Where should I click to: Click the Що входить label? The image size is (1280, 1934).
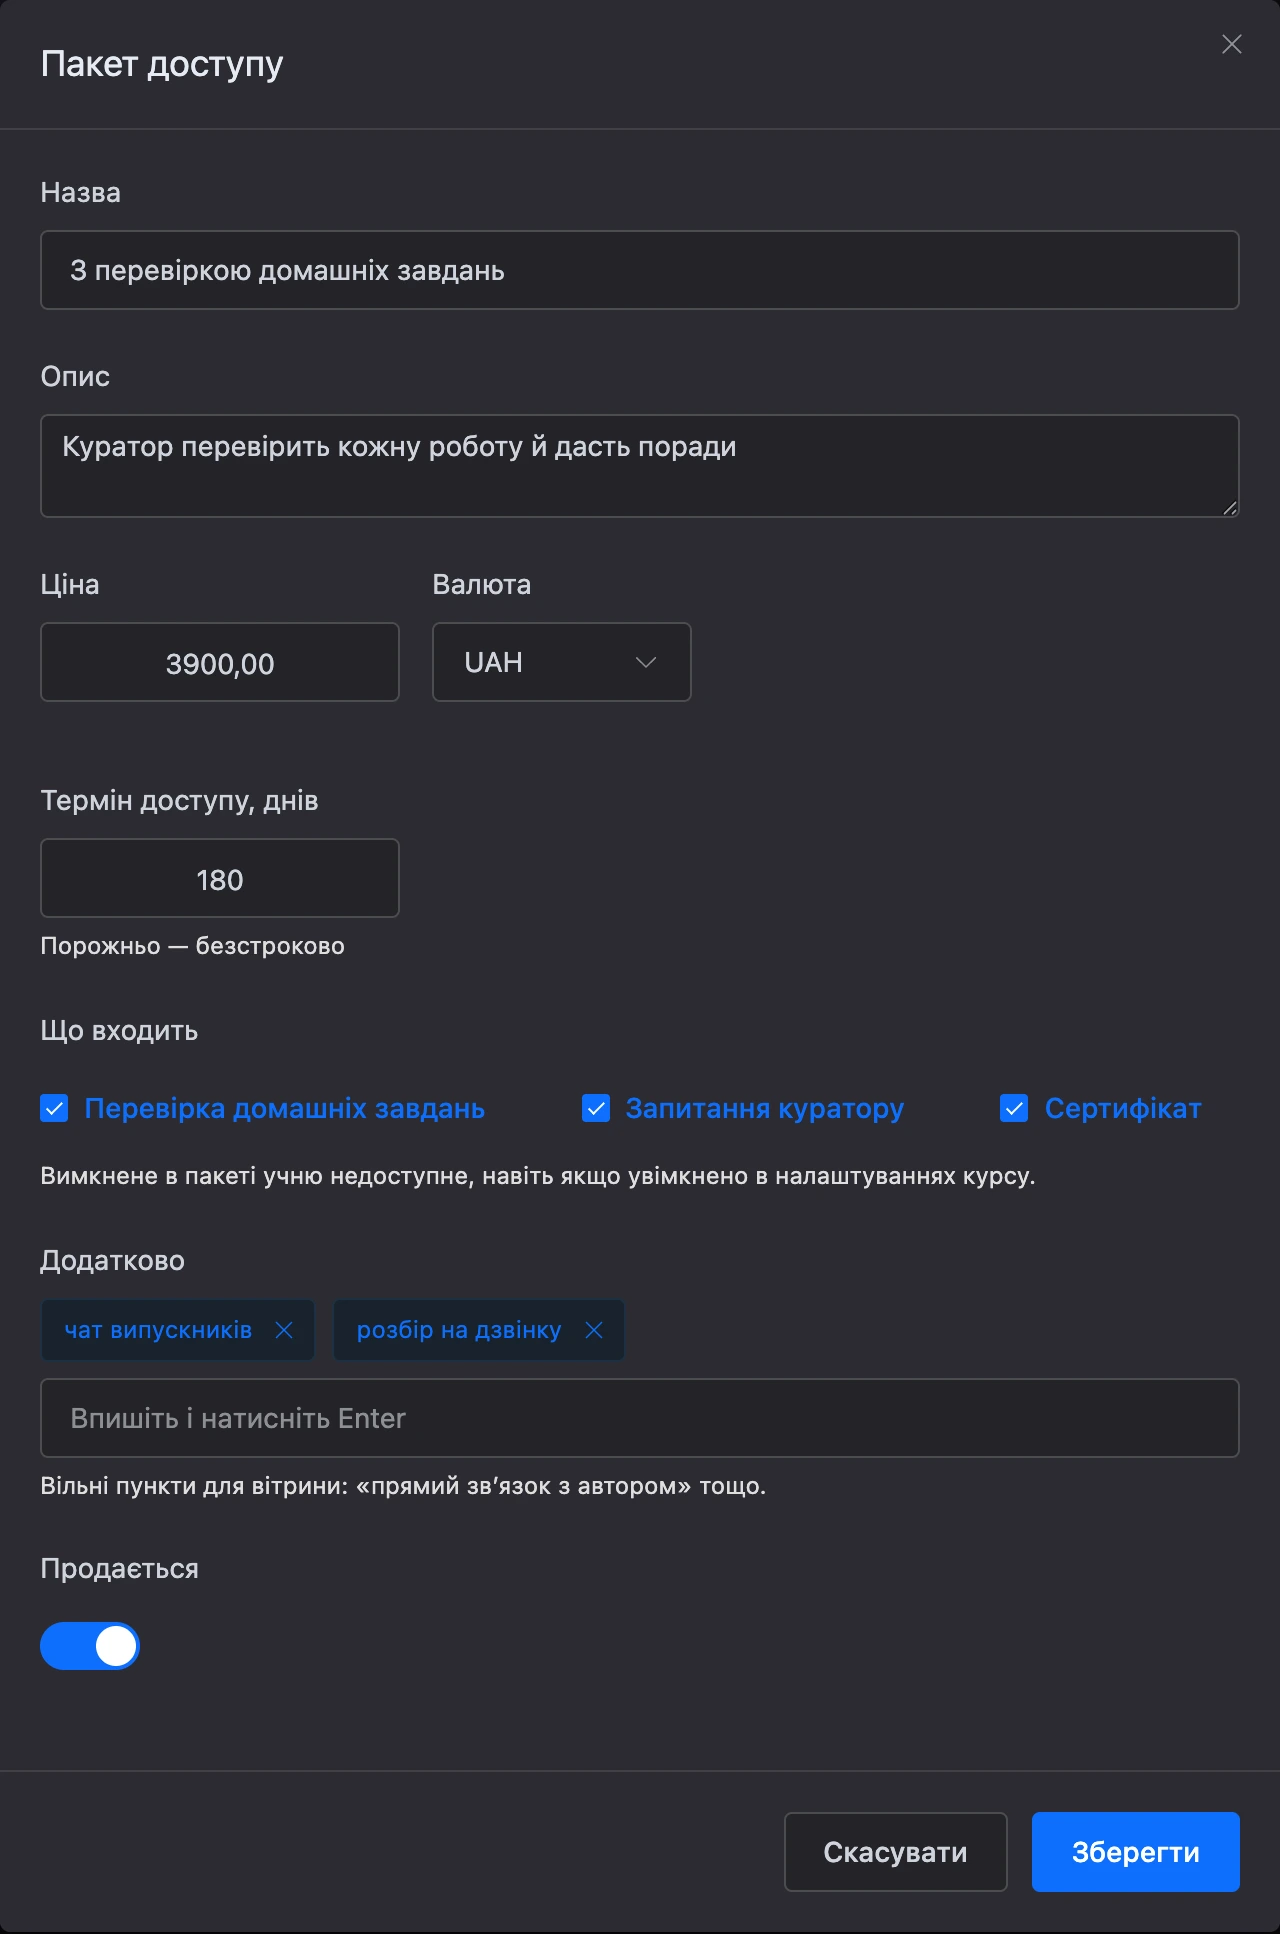(x=119, y=1031)
